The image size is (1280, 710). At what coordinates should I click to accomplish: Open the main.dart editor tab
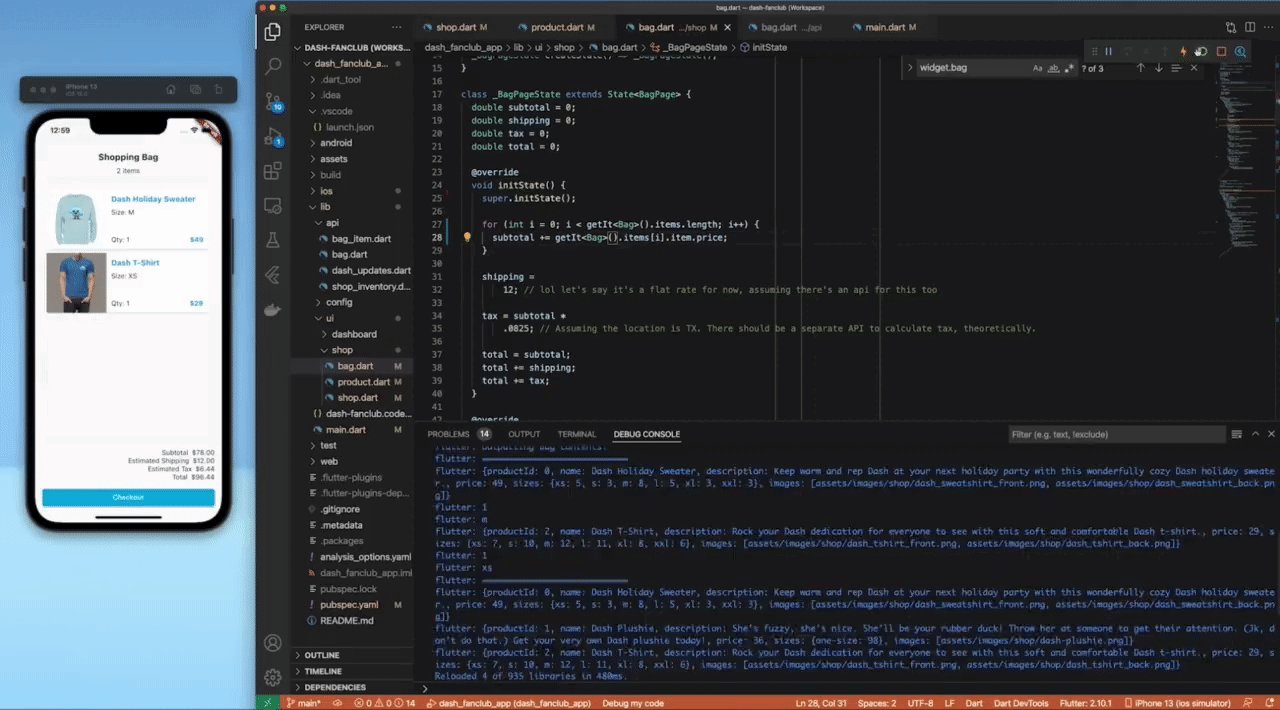tap(884, 27)
